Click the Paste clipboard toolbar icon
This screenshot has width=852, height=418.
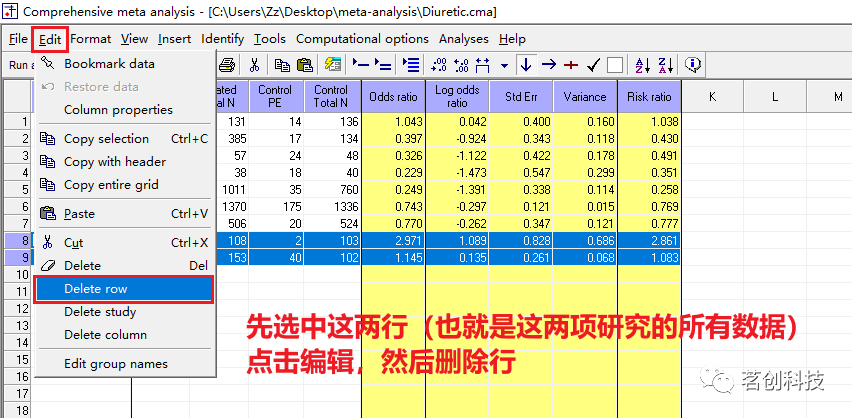305,65
